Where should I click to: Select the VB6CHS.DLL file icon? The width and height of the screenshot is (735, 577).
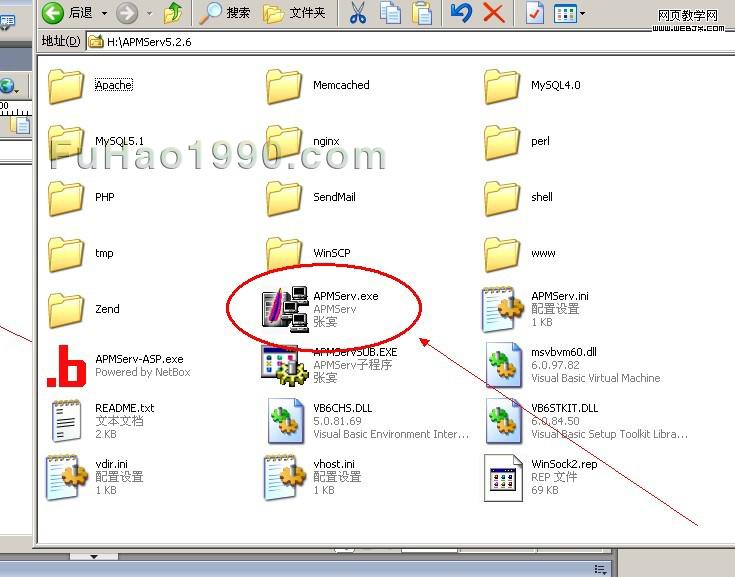tap(285, 421)
